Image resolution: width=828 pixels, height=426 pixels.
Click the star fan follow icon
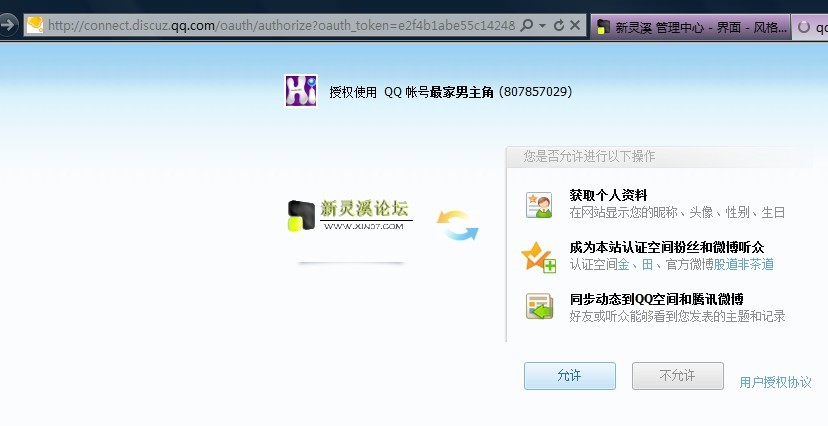click(x=539, y=257)
